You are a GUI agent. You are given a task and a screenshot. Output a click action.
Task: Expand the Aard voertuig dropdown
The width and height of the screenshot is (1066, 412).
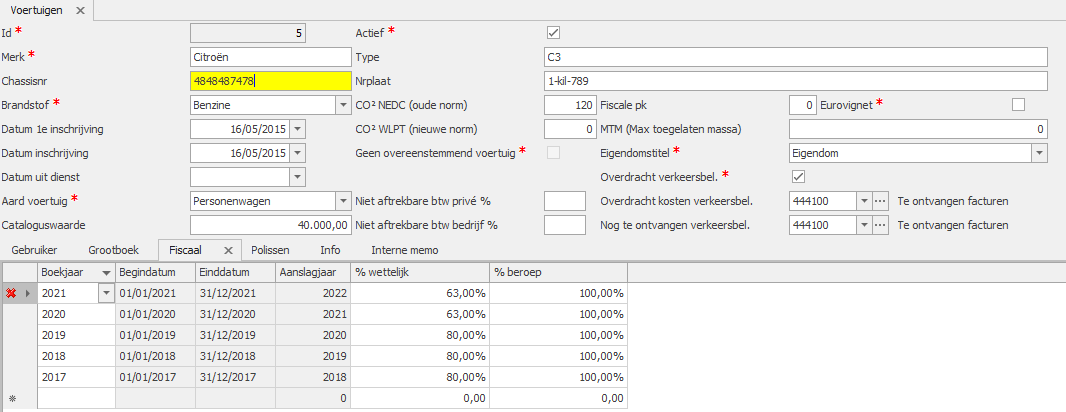pyautogui.click(x=340, y=201)
